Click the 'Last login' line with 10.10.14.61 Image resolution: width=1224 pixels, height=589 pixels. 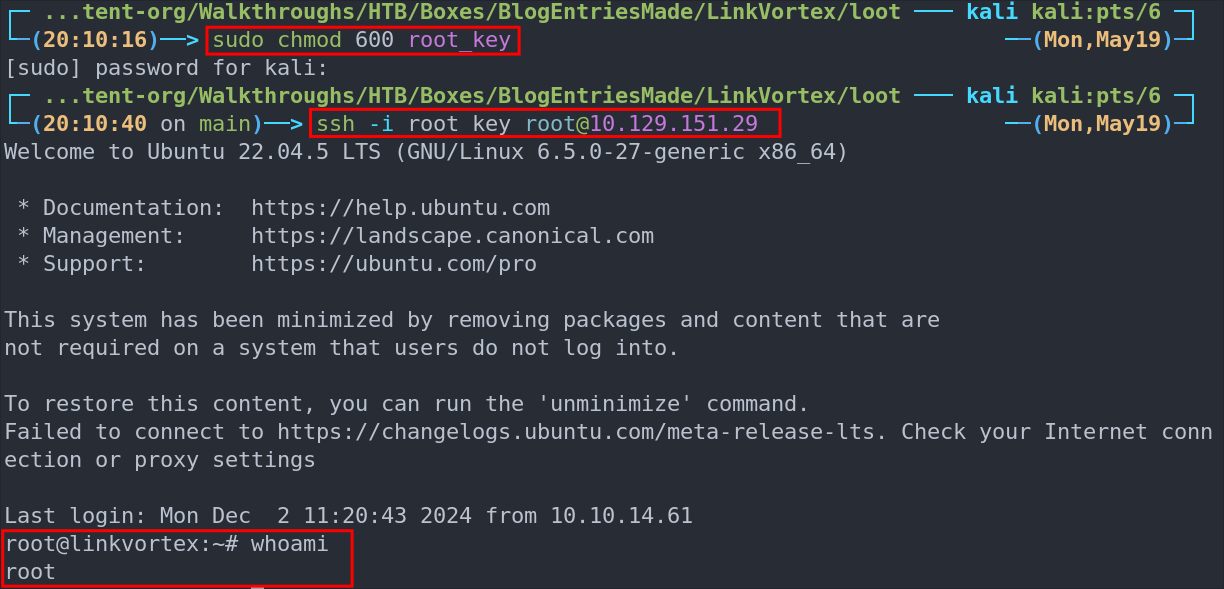pos(348,516)
